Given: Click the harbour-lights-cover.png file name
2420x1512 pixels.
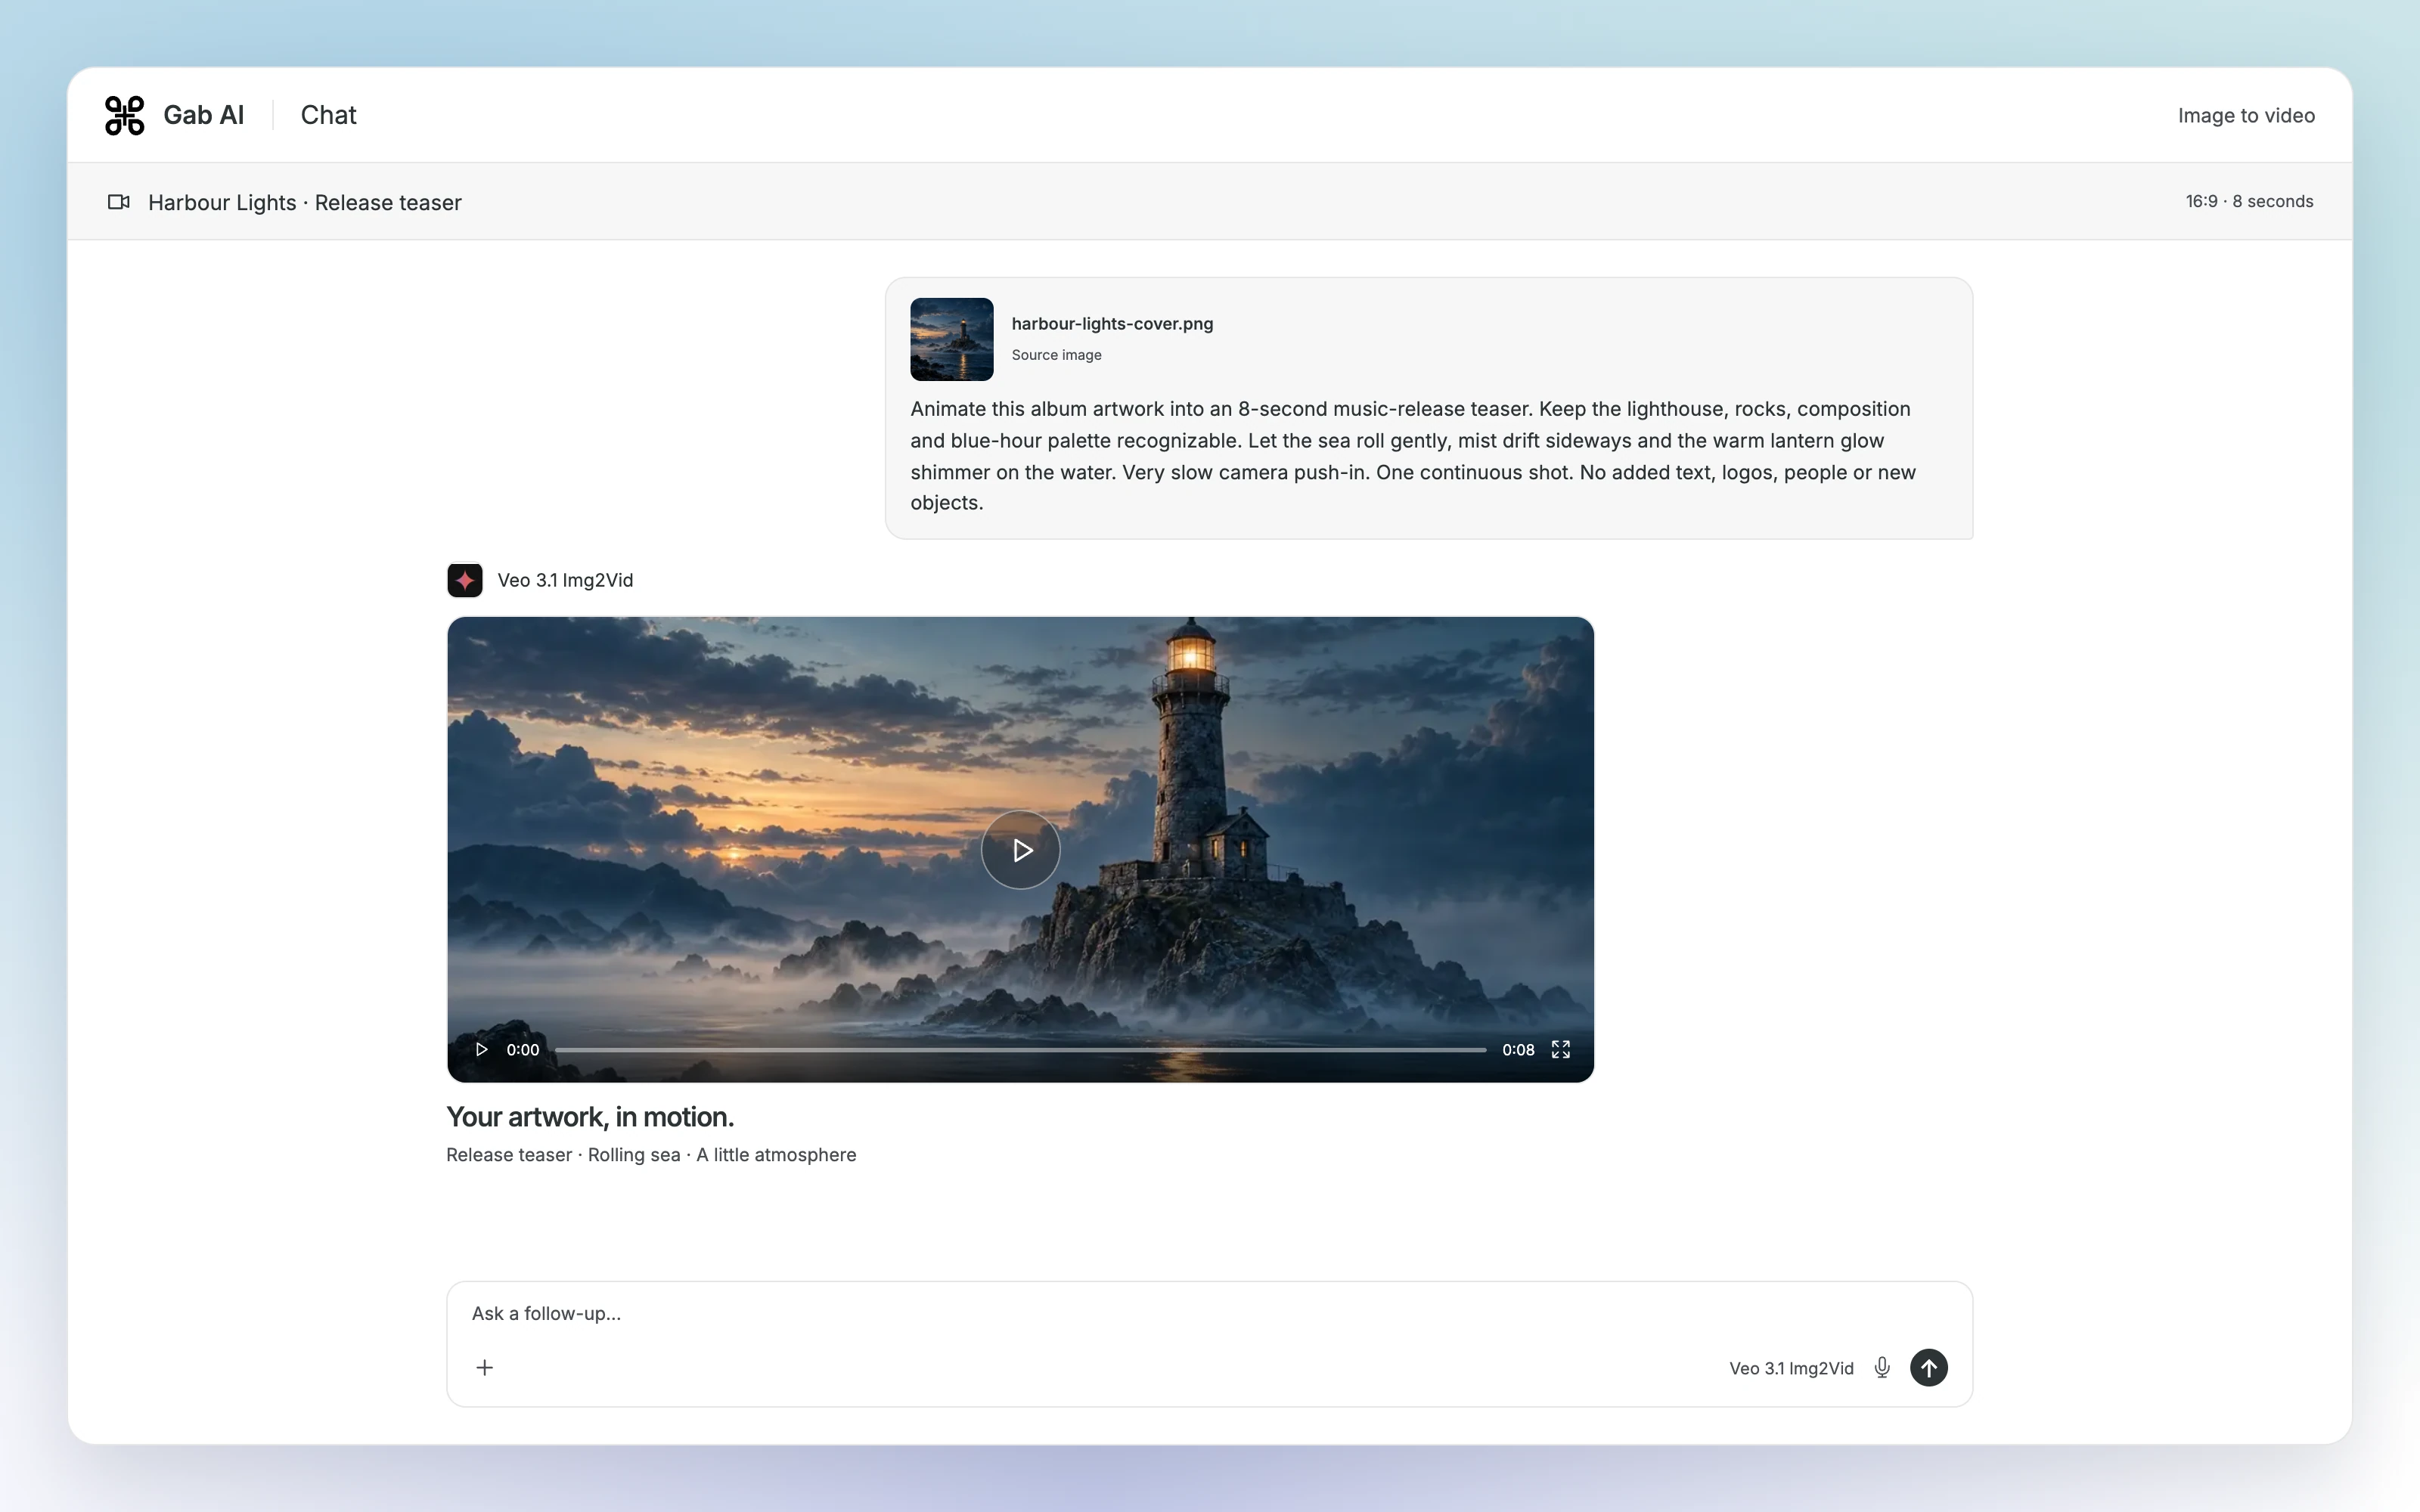Looking at the screenshot, I should pyautogui.click(x=1112, y=324).
